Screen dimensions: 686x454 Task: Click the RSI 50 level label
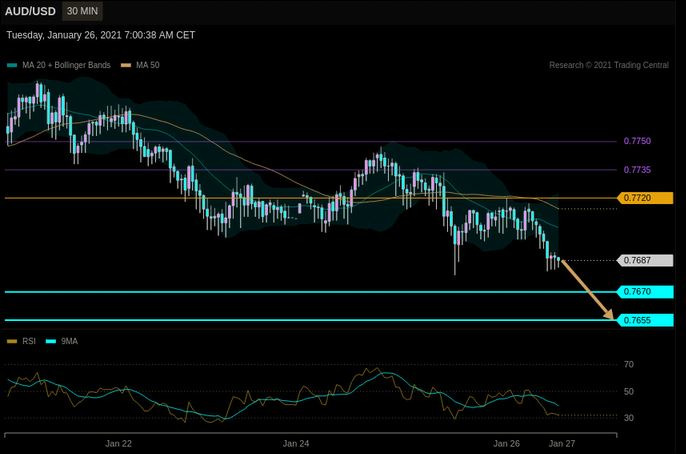click(629, 391)
